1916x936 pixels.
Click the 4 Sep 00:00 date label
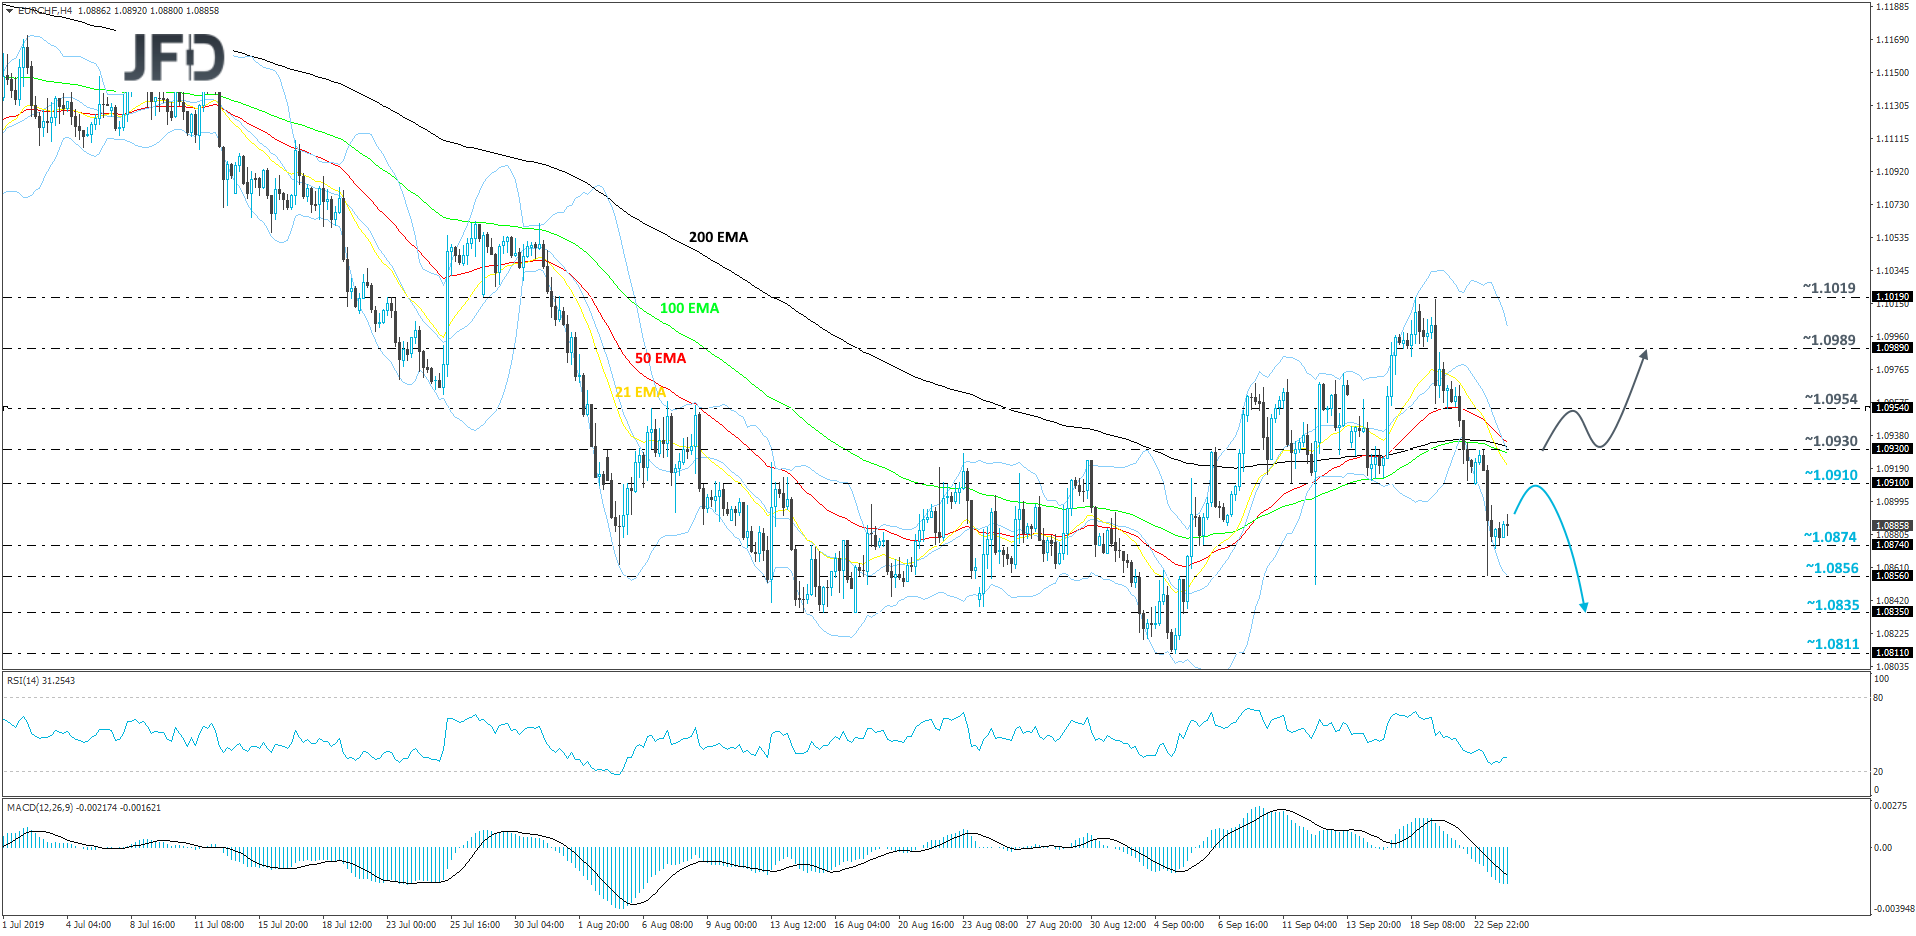click(1179, 925)
